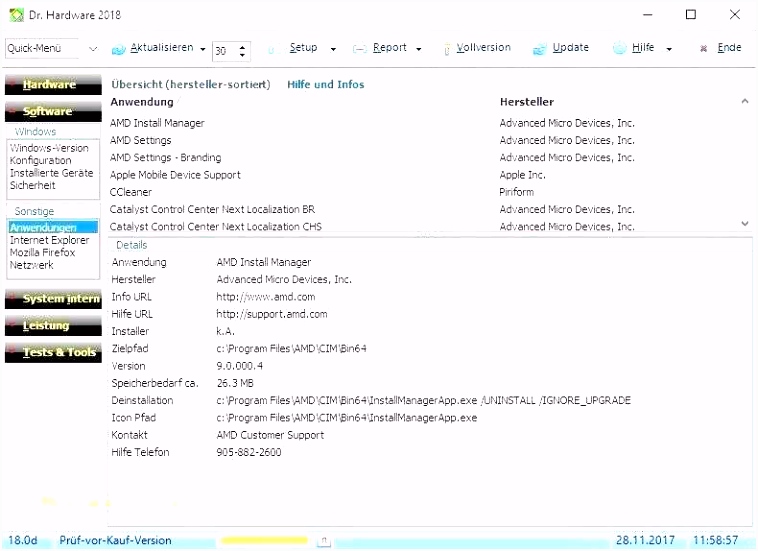
Task: Click date 28.11.2017 in status bar
Action: point(645,540)
